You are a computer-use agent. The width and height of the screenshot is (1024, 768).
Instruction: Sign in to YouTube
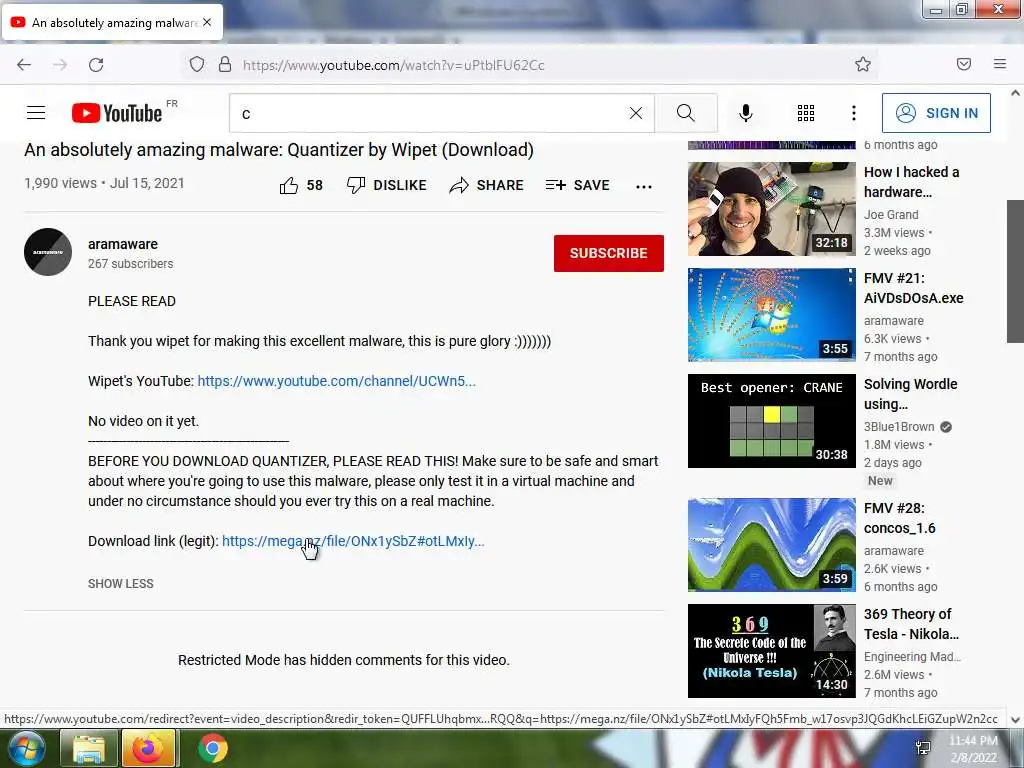click(936, 113)
